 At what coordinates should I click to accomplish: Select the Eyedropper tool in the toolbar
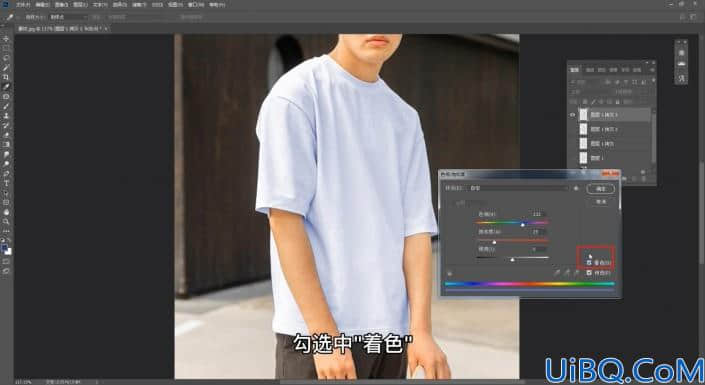[6, 87]
